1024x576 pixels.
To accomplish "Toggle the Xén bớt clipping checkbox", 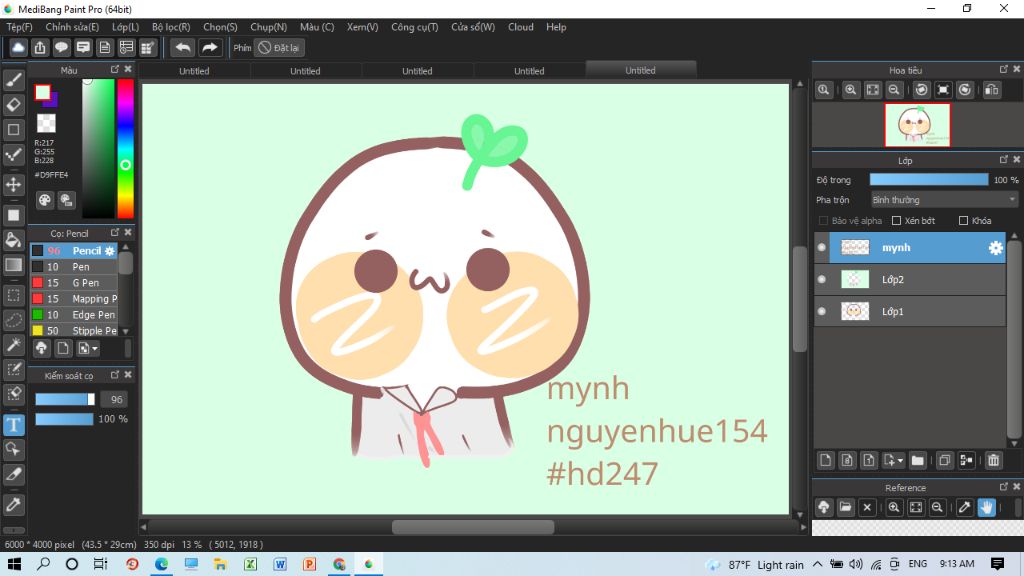I will [x=897, y=221].
